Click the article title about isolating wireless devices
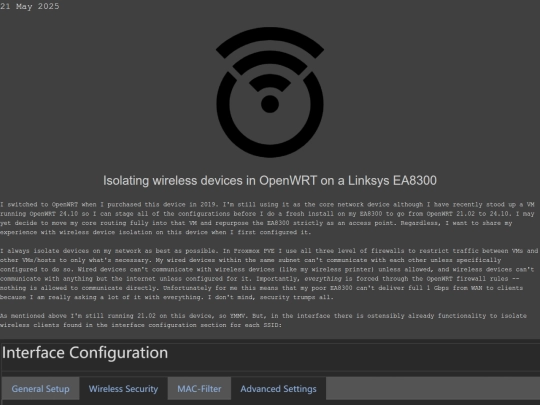 pyautogui.click(x=270, y=180)
